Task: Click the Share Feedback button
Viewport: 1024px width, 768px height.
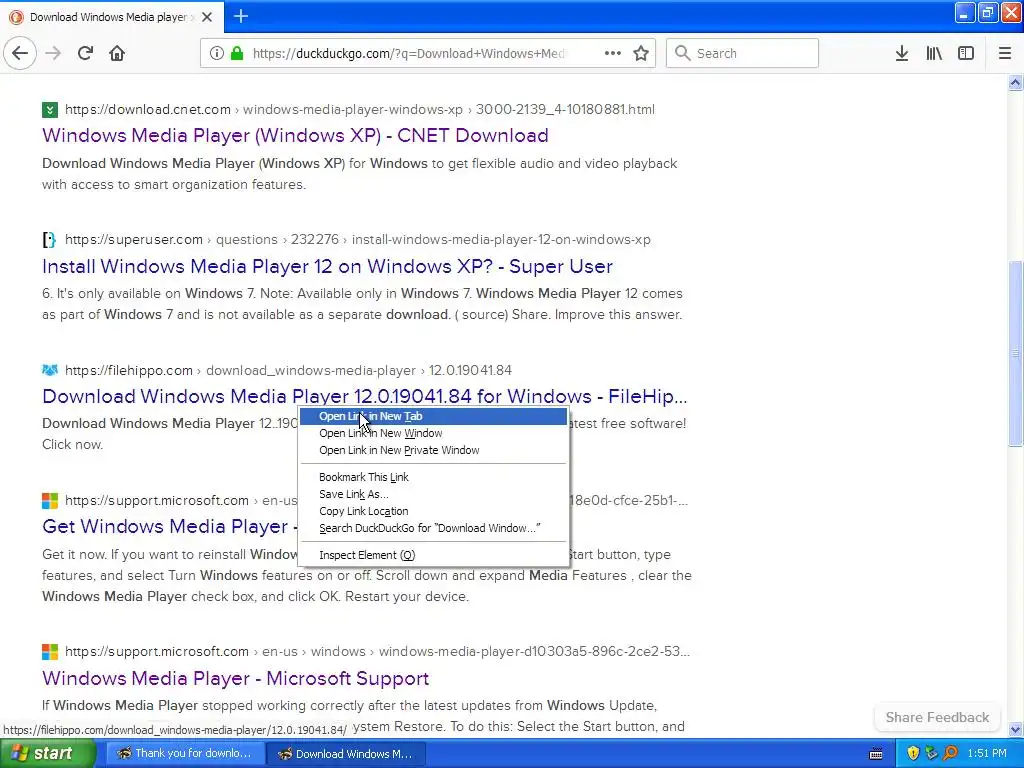Action: pos(937,717)
